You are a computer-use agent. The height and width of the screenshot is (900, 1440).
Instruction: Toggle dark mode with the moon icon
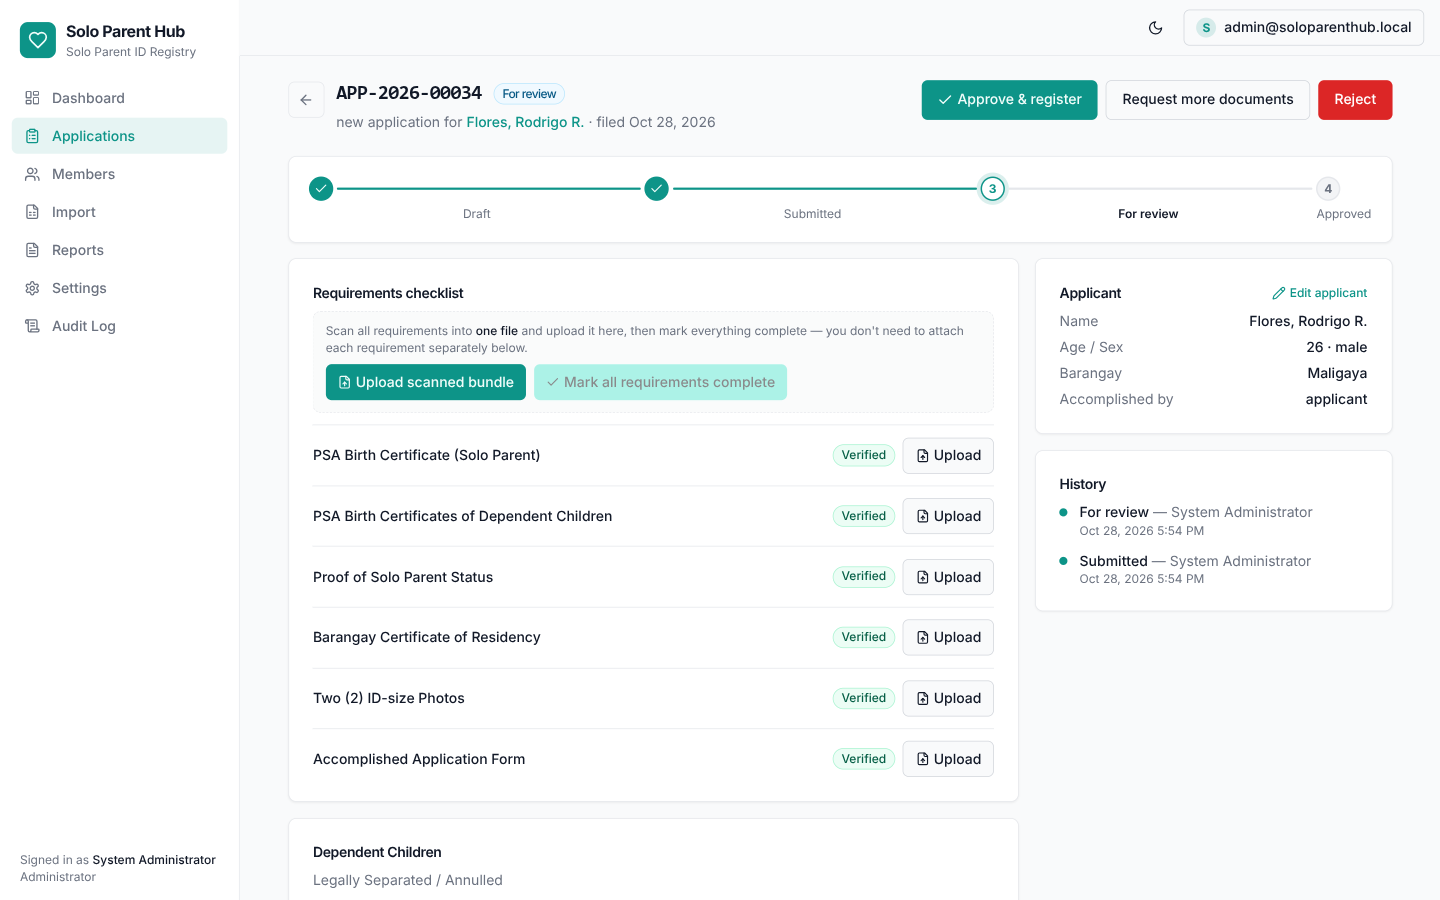1156,28
